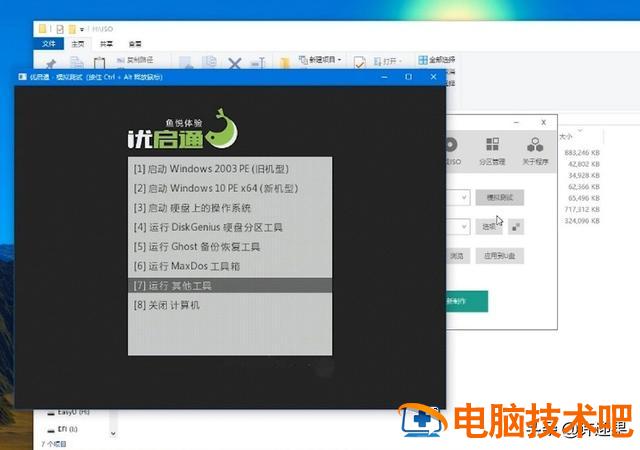Open the quick access toolbar customize arrow
Screen dimensions: 640x450
(82, 29)
